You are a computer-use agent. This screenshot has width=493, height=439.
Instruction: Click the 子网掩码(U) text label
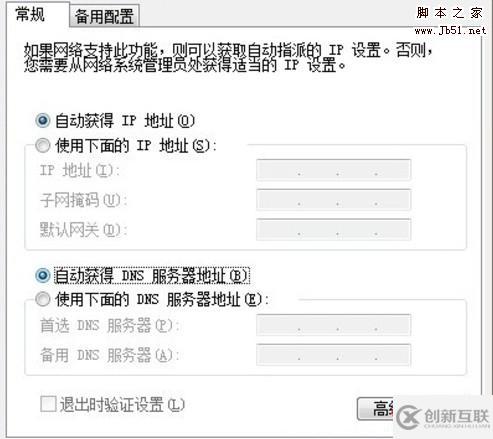[x=84, y=200]
